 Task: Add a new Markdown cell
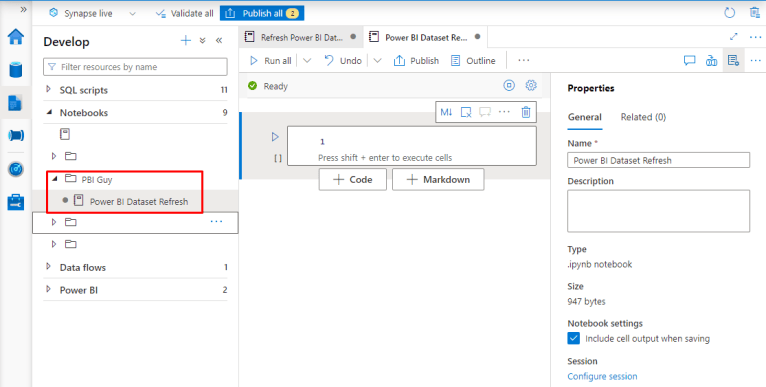(x=438, y=179)
